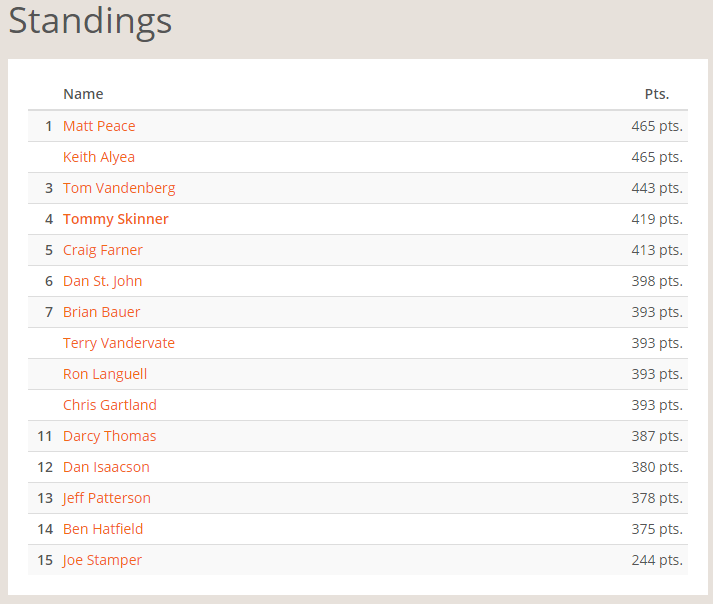Click the Standings page heading

tap(90, 21)
